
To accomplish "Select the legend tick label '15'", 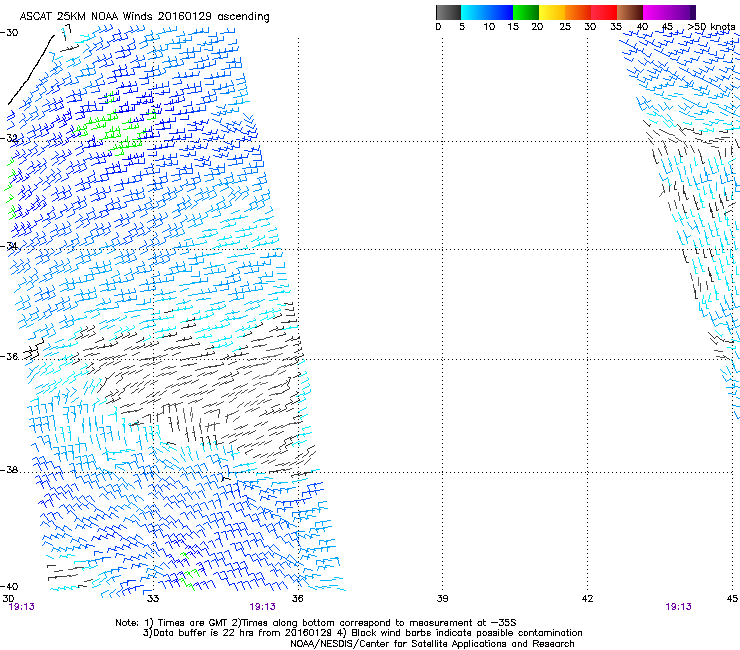I will pyautogui.click(x=513, y=27).
